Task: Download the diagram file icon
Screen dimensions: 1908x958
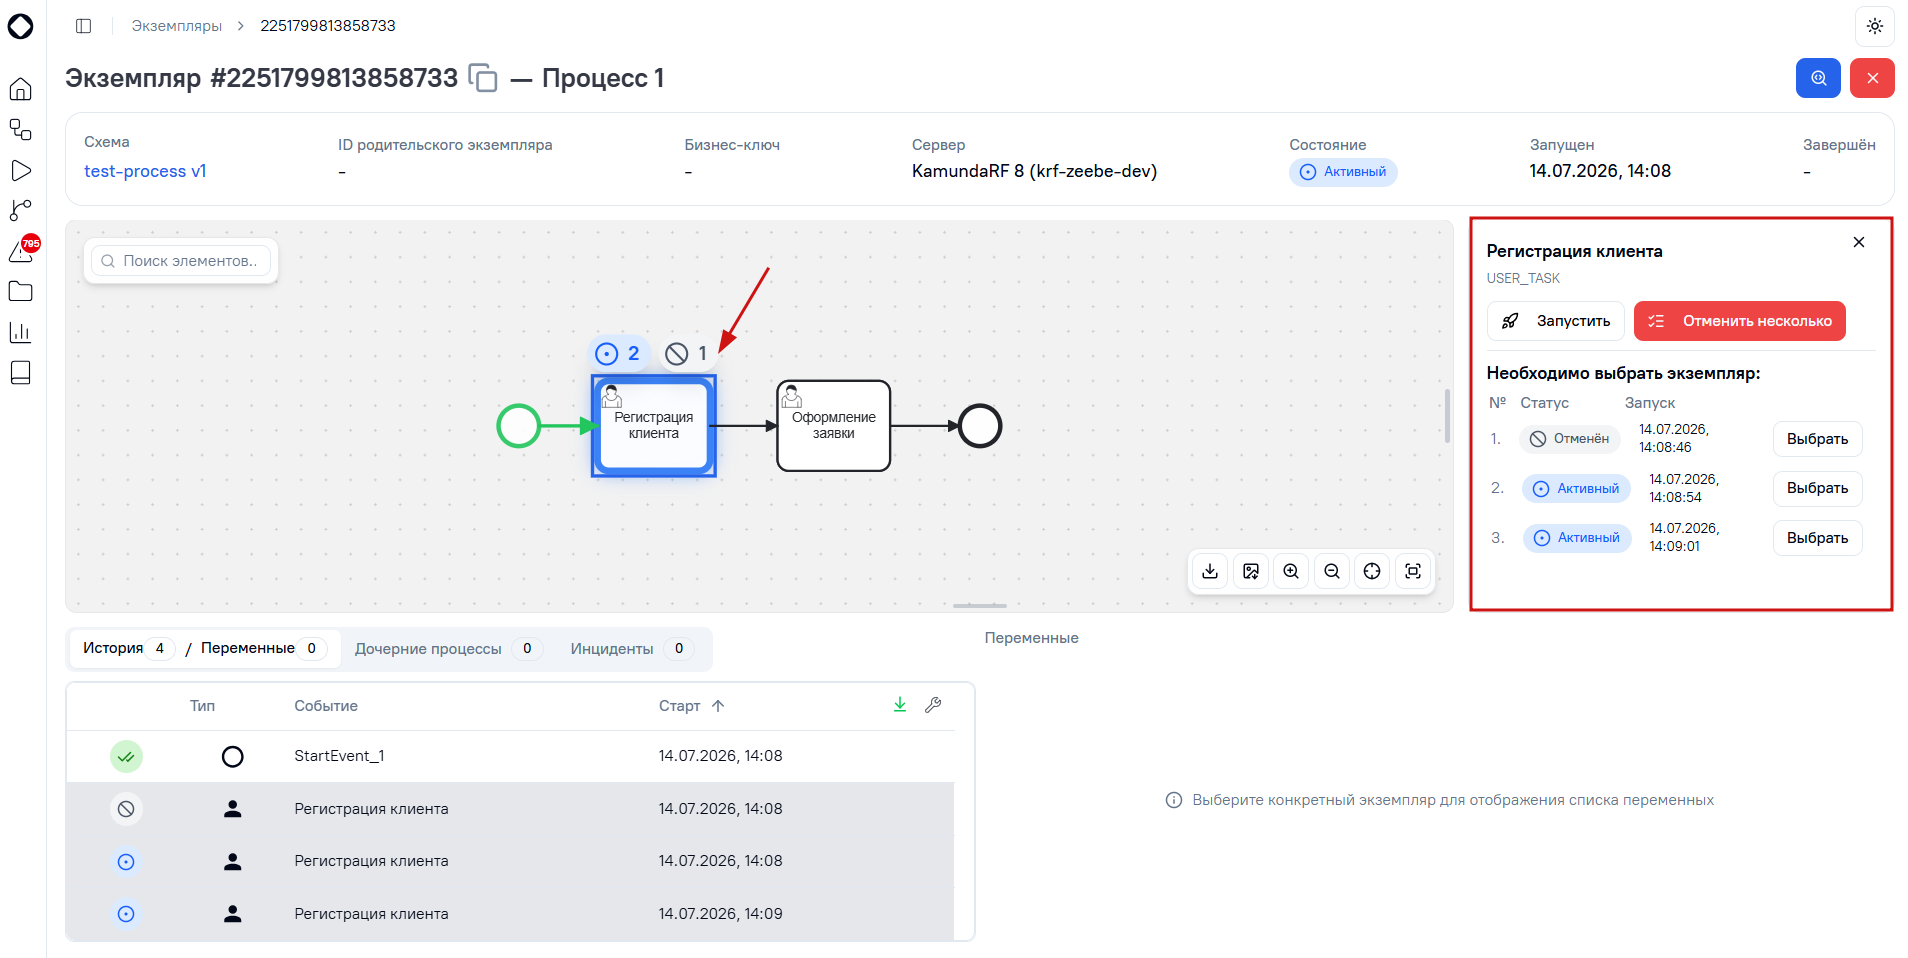Action: pyautogui.click(x=1210, y=571)
